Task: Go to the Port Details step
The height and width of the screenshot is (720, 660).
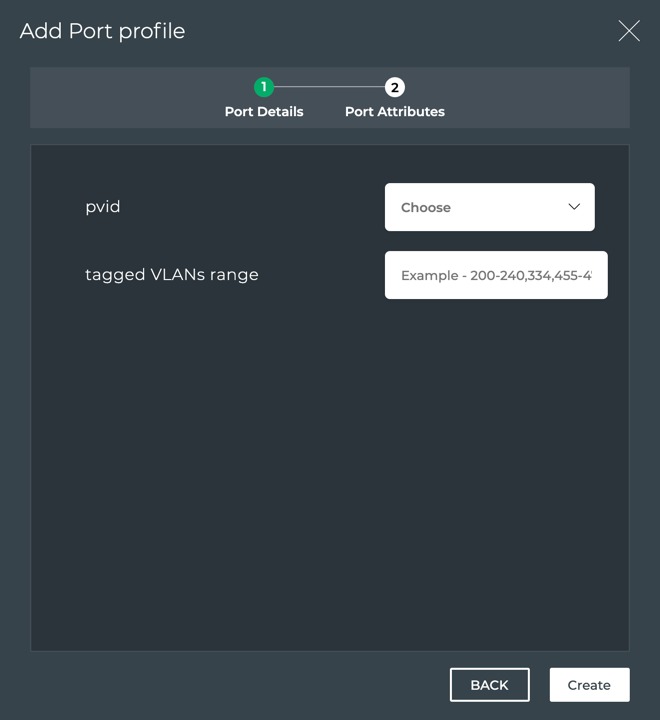Action: pyautogui.click(x=264, y=111)
